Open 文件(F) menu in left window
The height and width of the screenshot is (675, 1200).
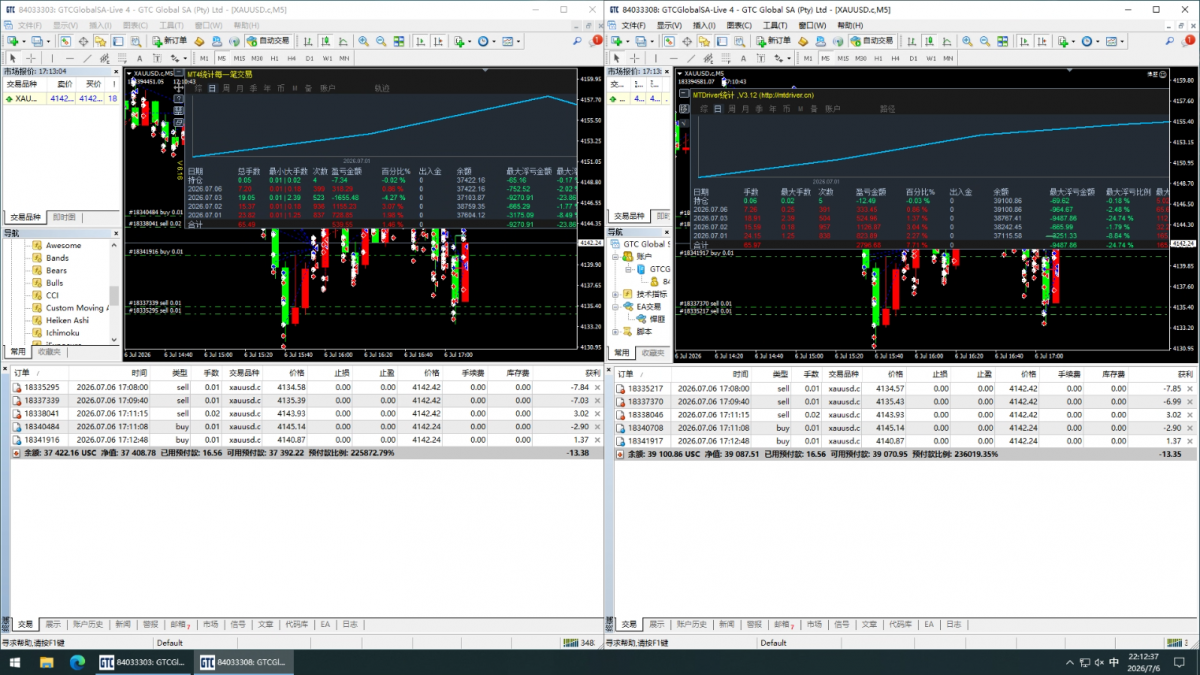(29, 25)
